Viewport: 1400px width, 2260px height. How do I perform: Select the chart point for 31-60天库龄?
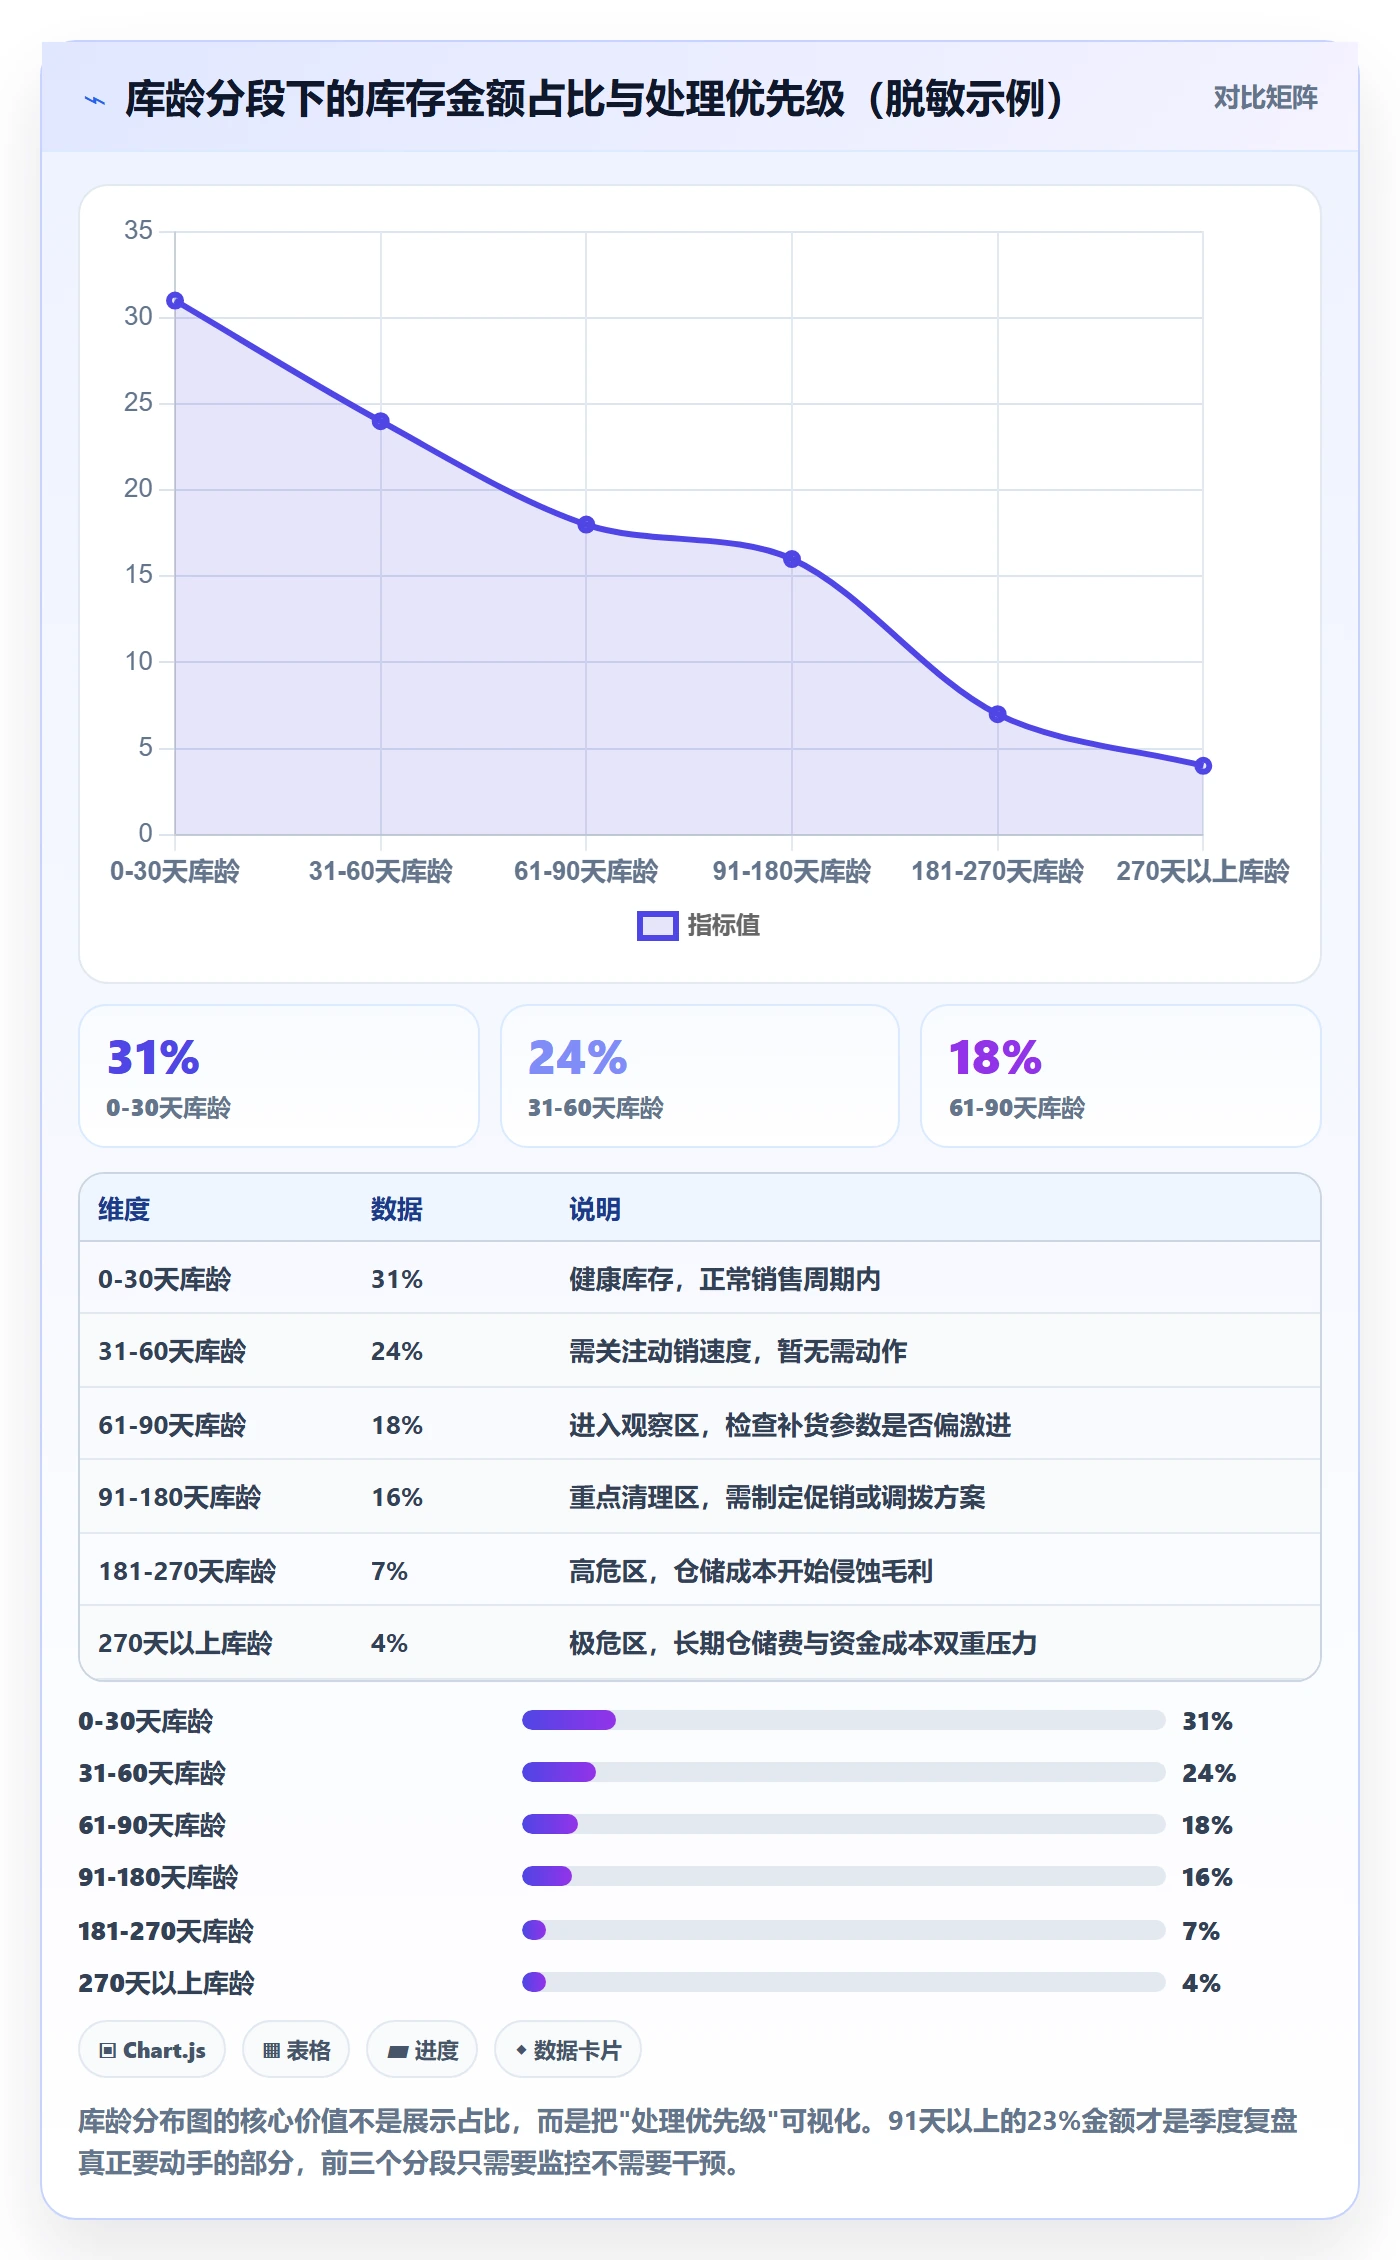tap(381, 421)
